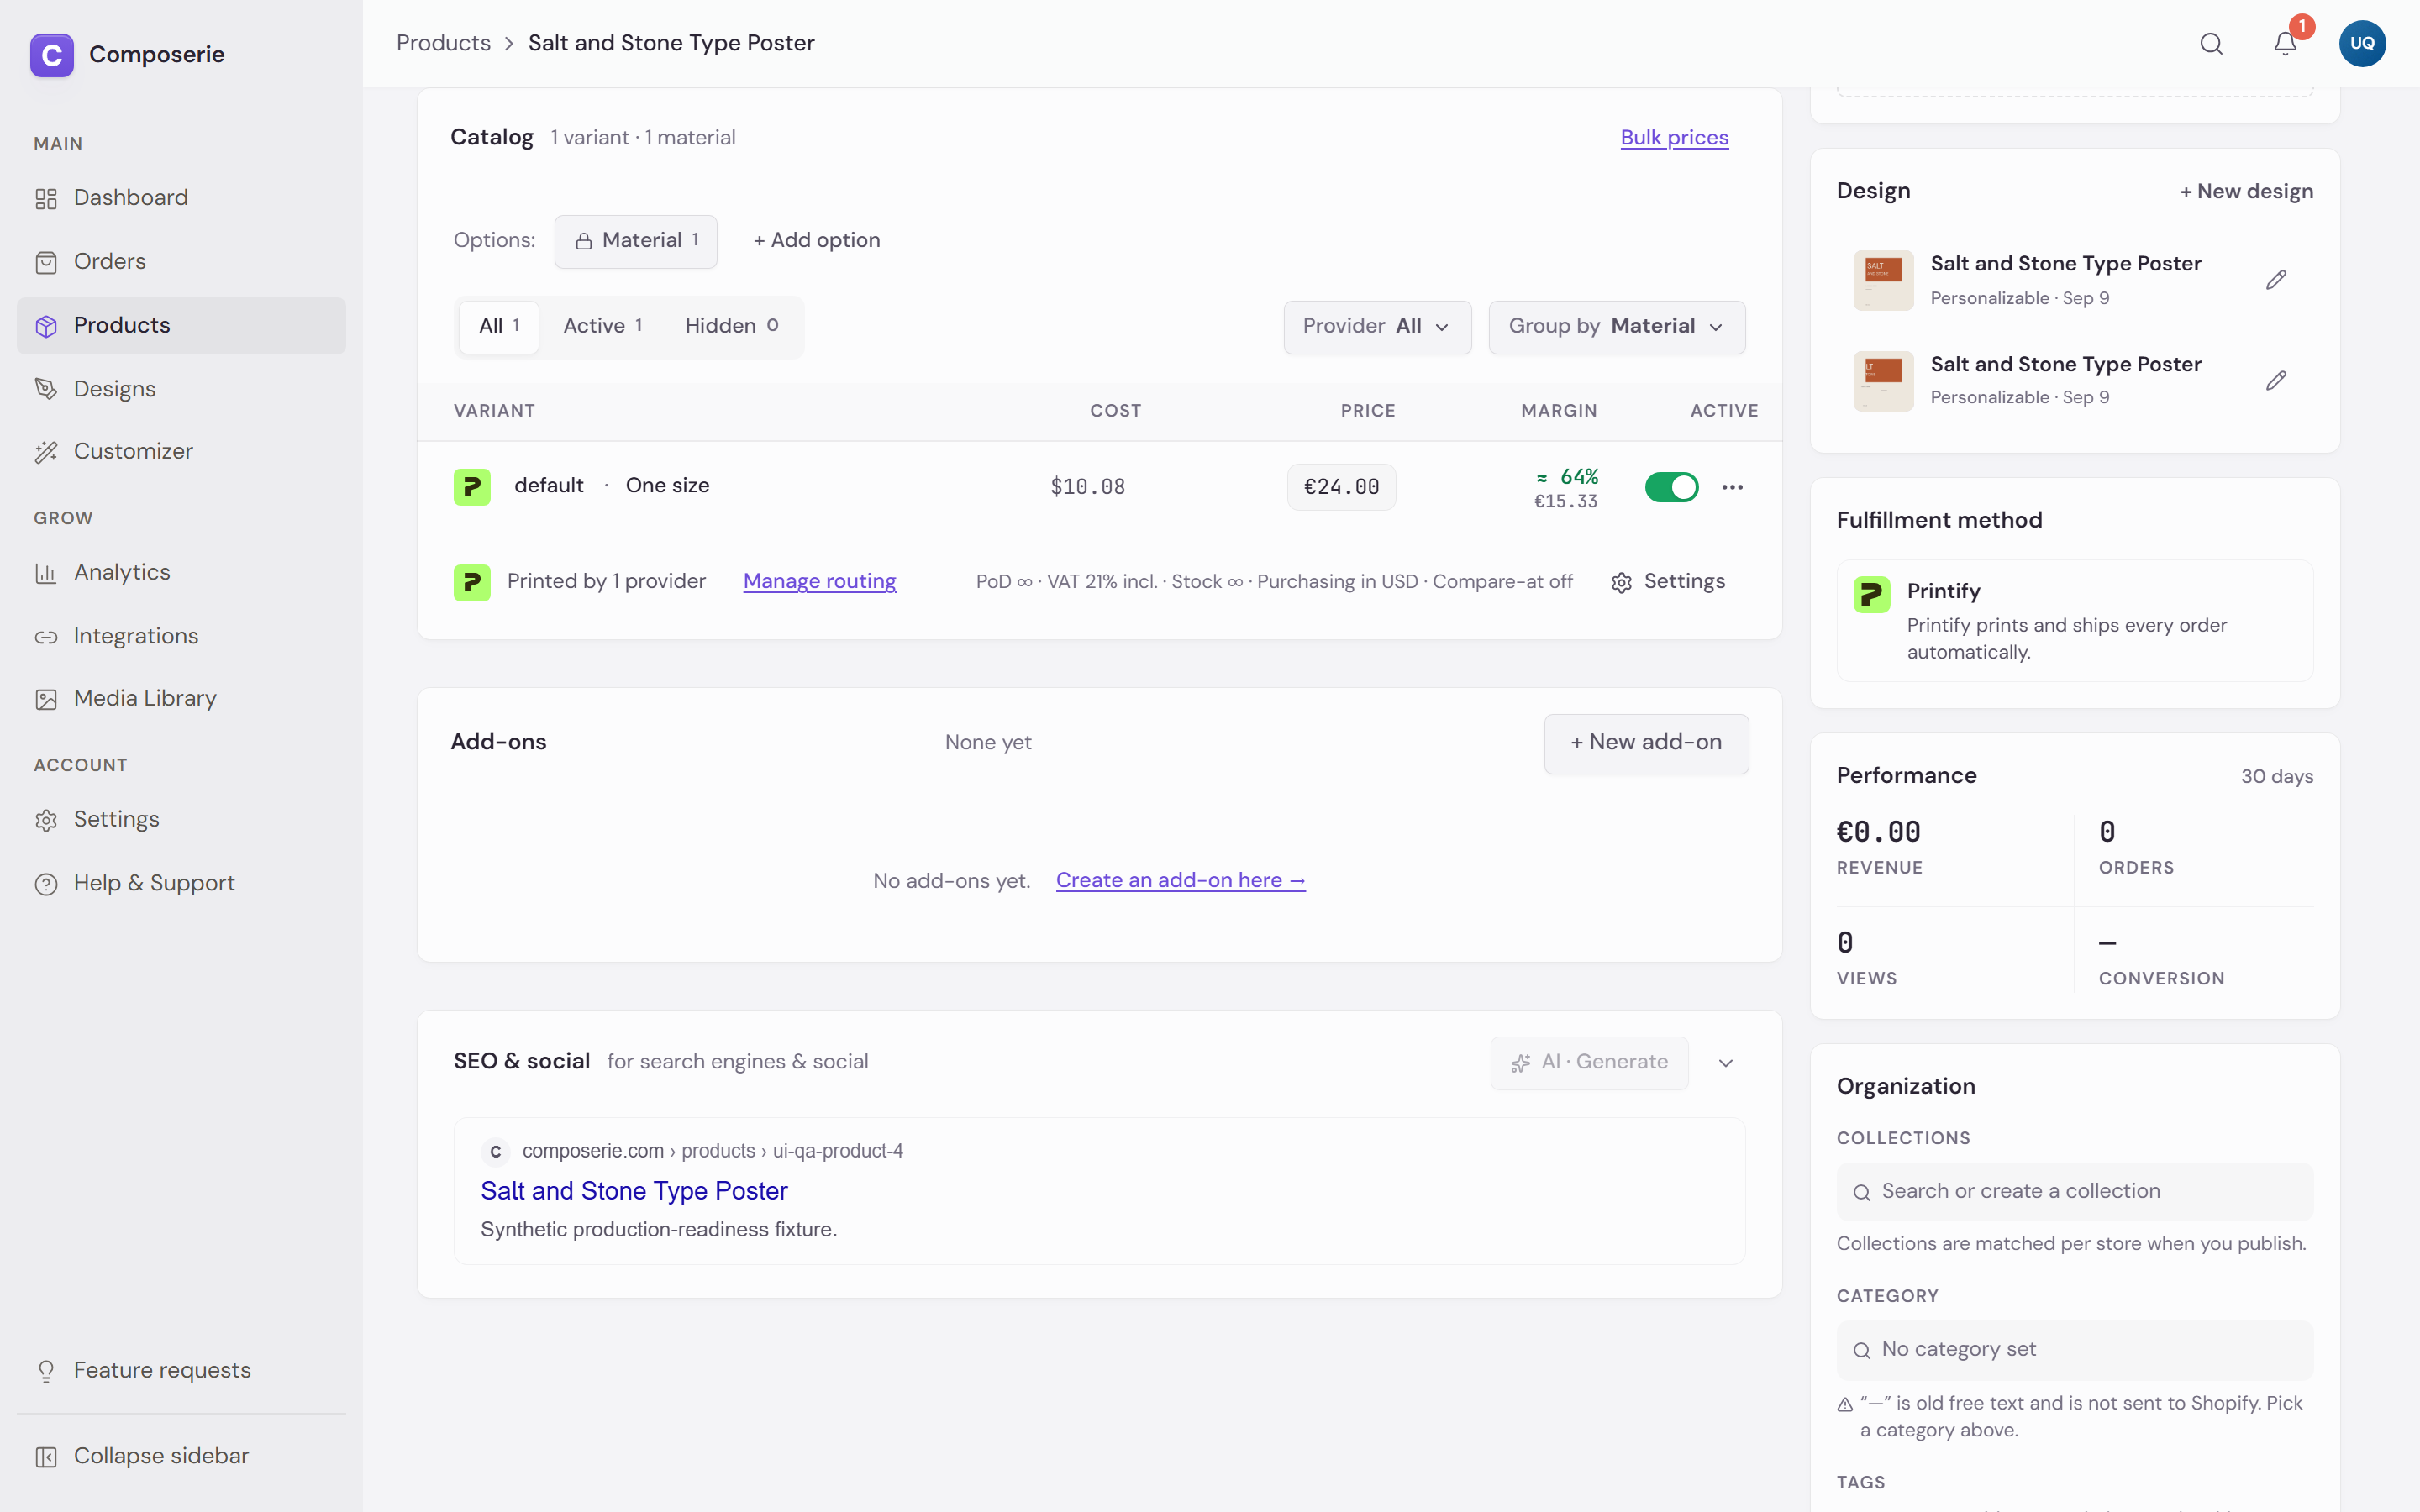
Task: Open the UQ user avatar menu
Action: [2362, 44]
